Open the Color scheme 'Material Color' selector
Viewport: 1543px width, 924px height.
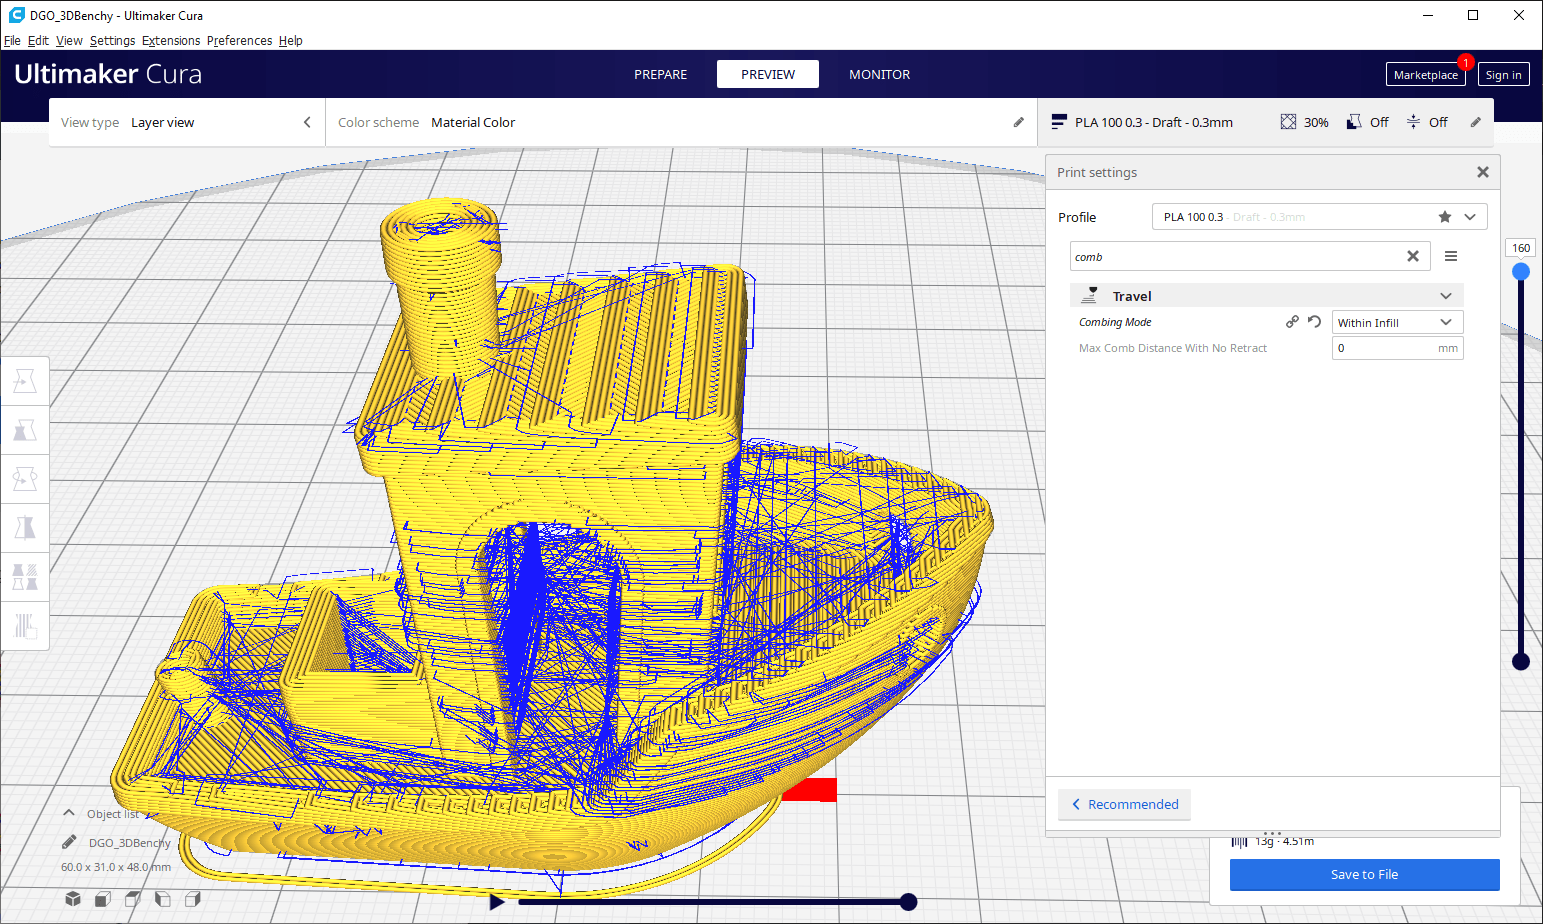680,122
